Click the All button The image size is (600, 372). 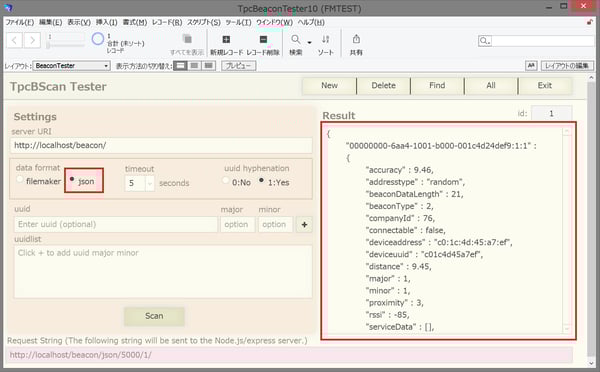pos(491,86)
